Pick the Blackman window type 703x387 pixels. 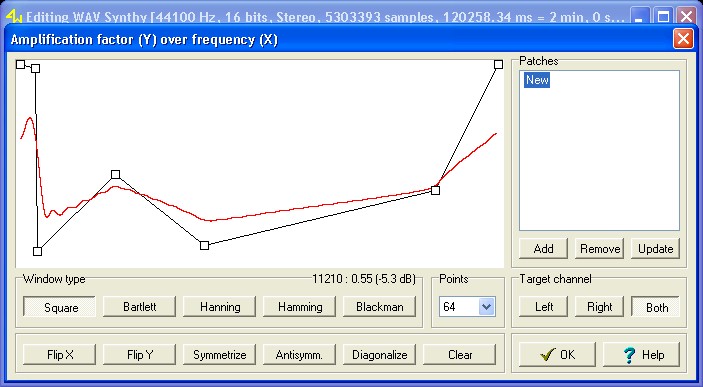click(x=379, y=307)
